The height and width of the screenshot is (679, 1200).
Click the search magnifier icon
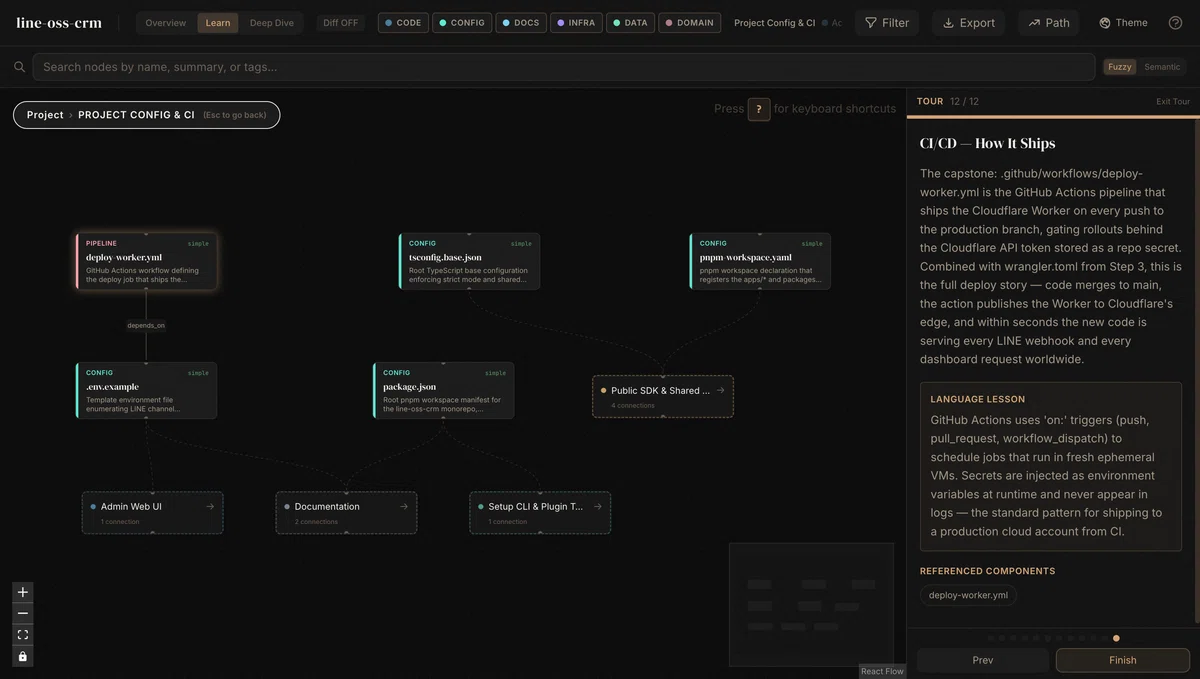coord(19,67)
